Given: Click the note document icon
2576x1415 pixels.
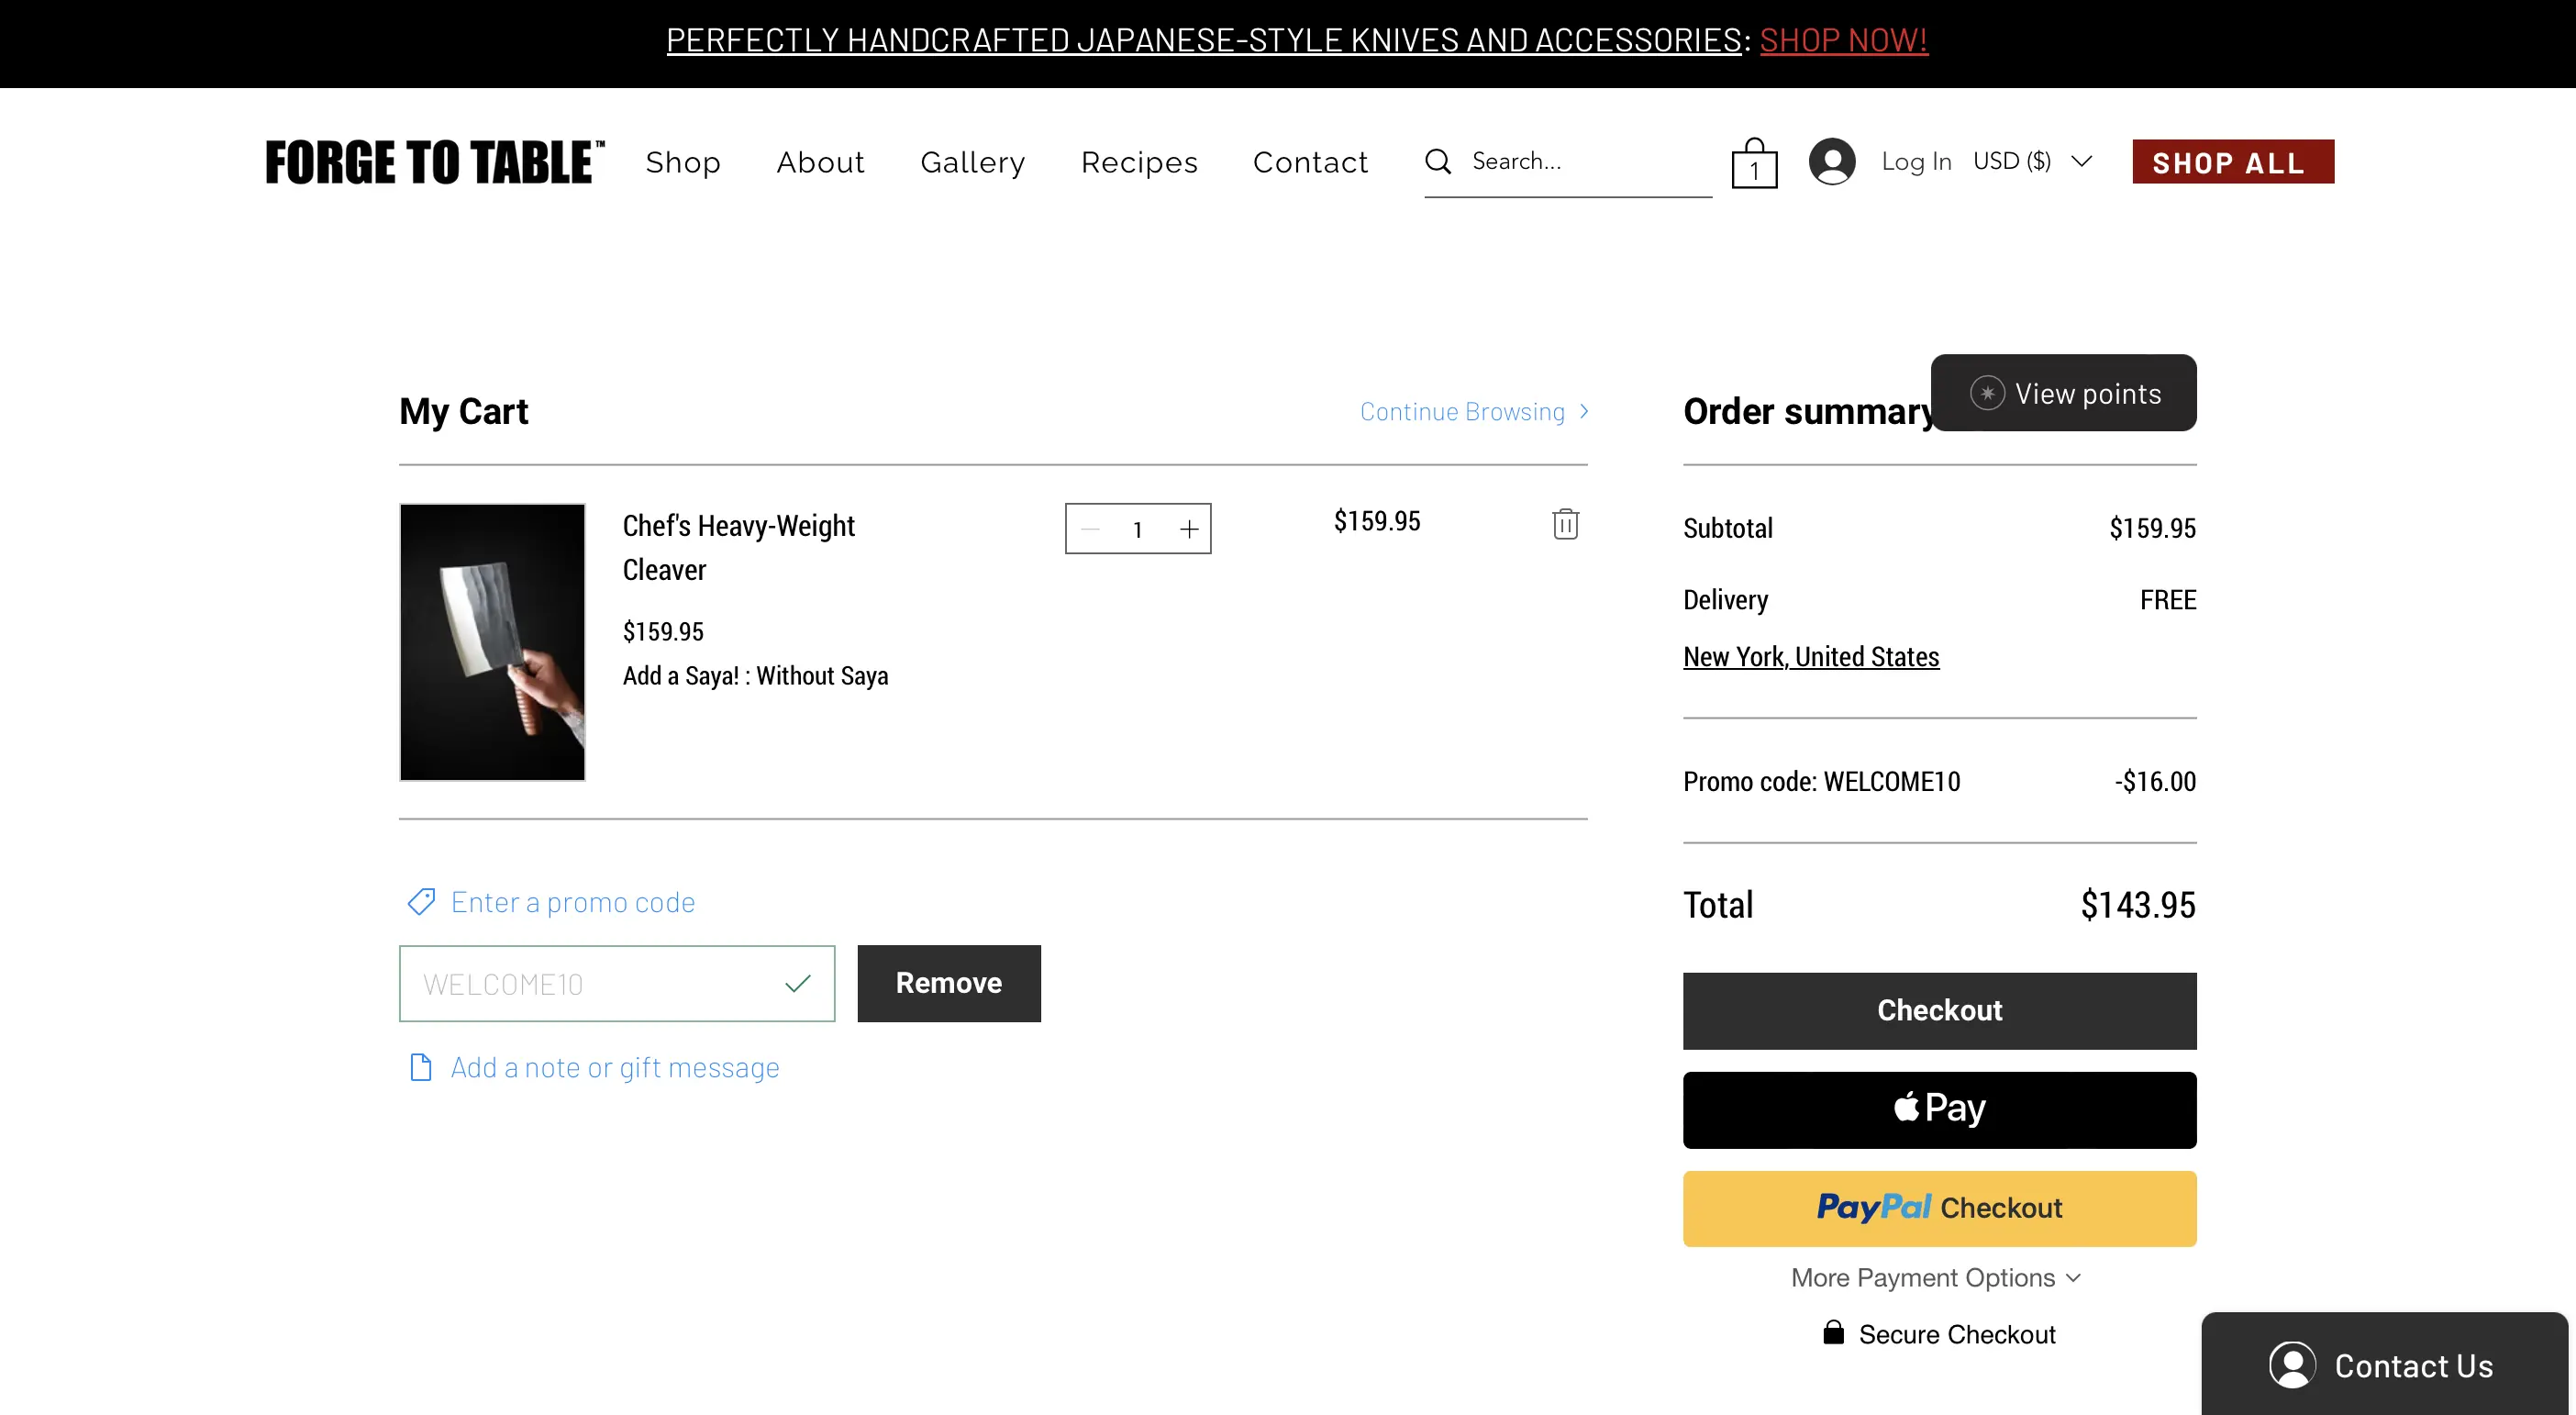Looking at the screenshot, I should tap(421, 1068).
